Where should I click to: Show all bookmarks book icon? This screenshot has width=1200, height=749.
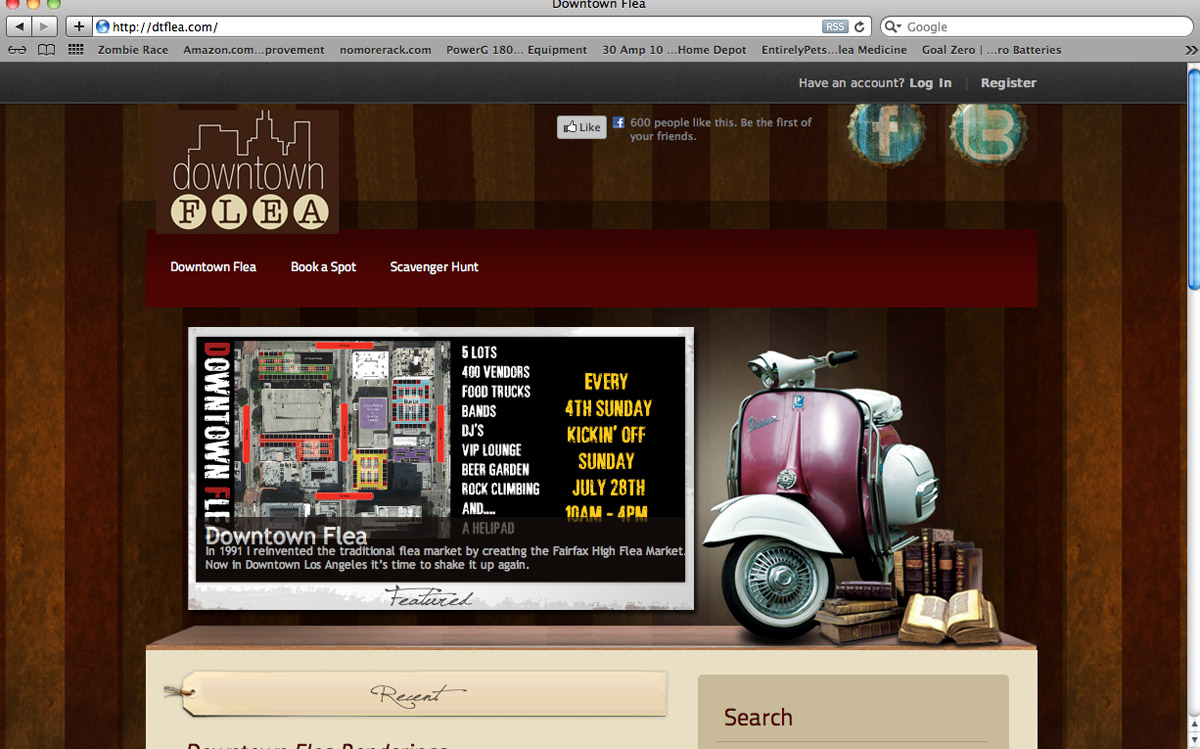pos(46,50)
